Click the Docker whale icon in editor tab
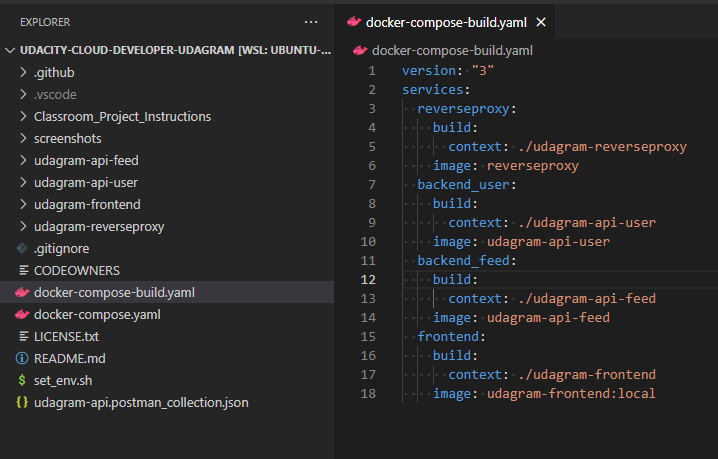 tap(353, 22)
